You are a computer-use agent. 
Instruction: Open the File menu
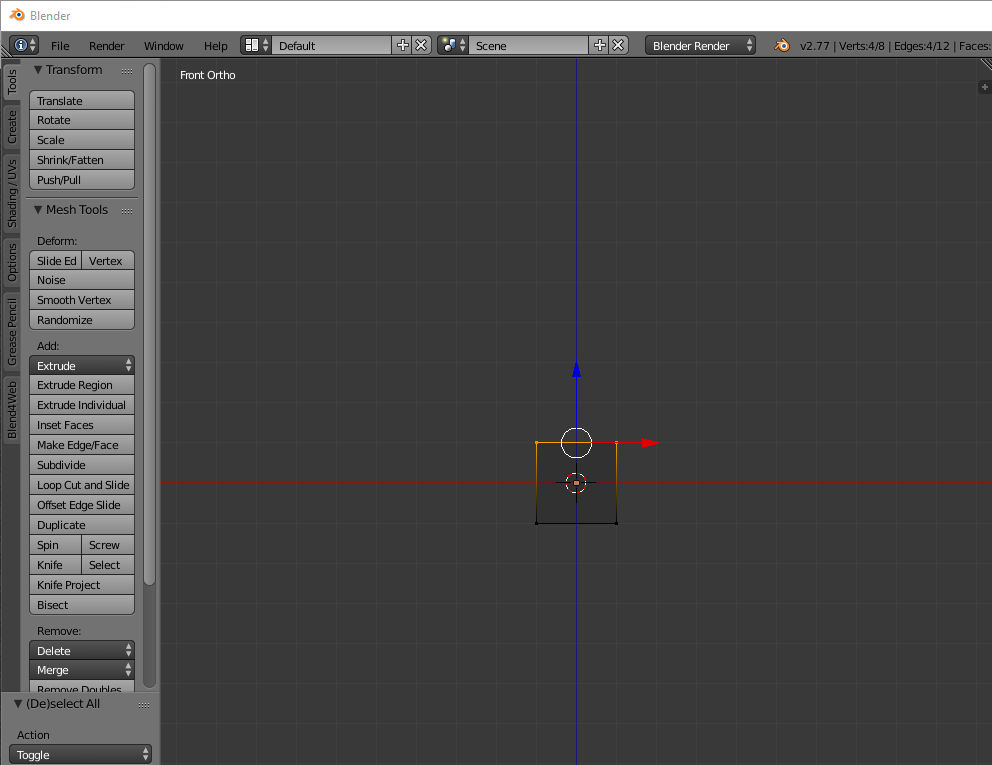[60, 46]
